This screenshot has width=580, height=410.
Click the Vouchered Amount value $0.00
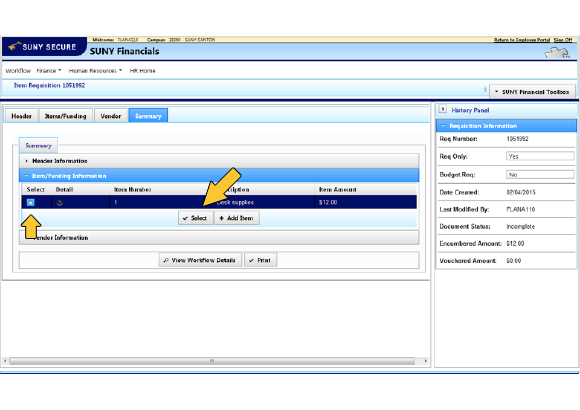point(513,261)
